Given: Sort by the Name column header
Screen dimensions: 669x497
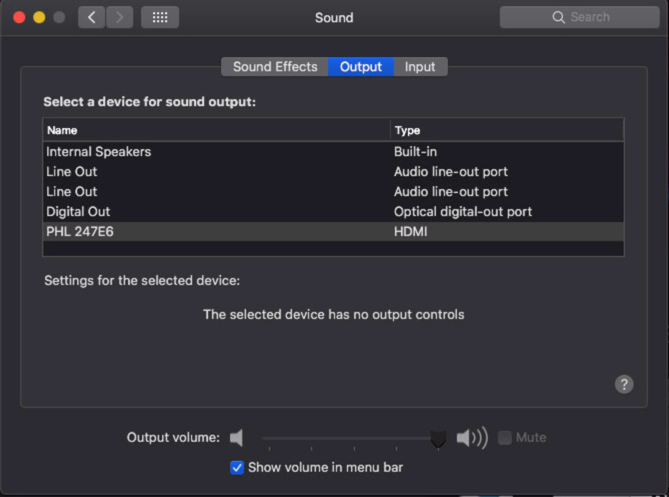Looking at the screenshot, I should point(216,130).
